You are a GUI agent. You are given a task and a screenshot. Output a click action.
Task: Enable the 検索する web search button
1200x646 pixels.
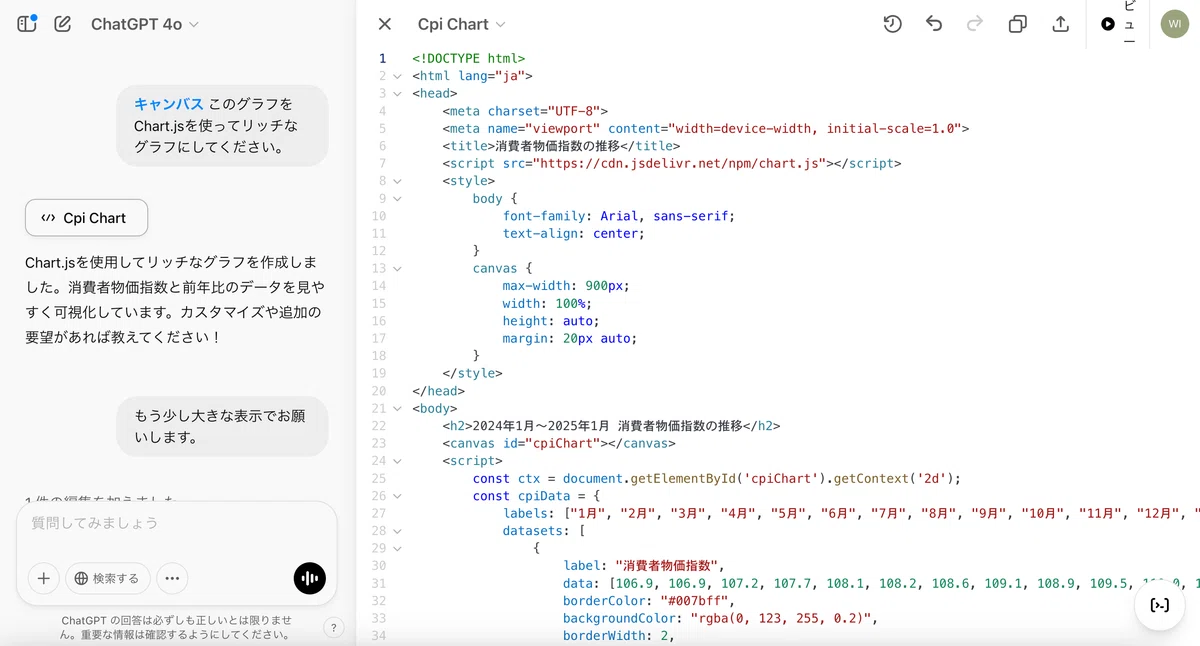click(108, 578)
